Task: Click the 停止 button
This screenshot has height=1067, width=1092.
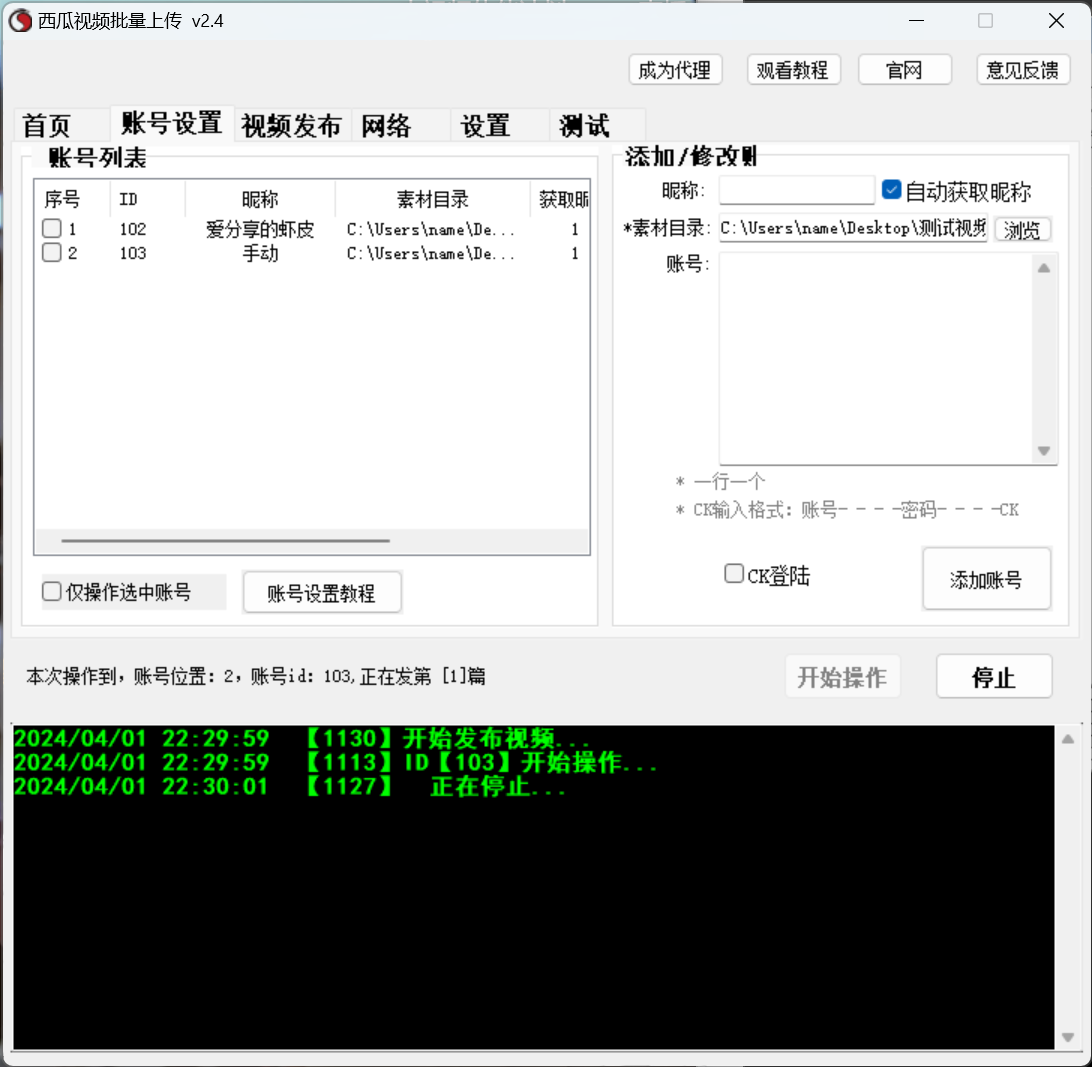Action: tap(994, 677)
